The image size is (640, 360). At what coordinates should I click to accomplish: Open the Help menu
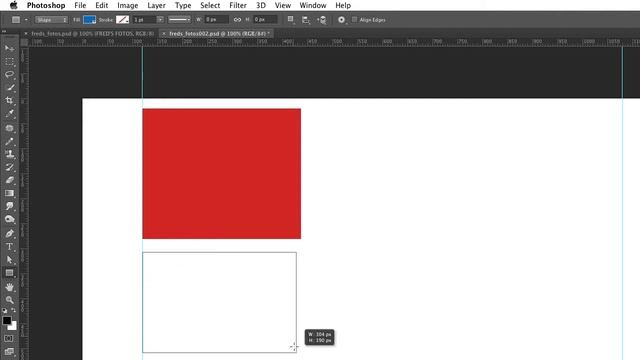[343, 5]
